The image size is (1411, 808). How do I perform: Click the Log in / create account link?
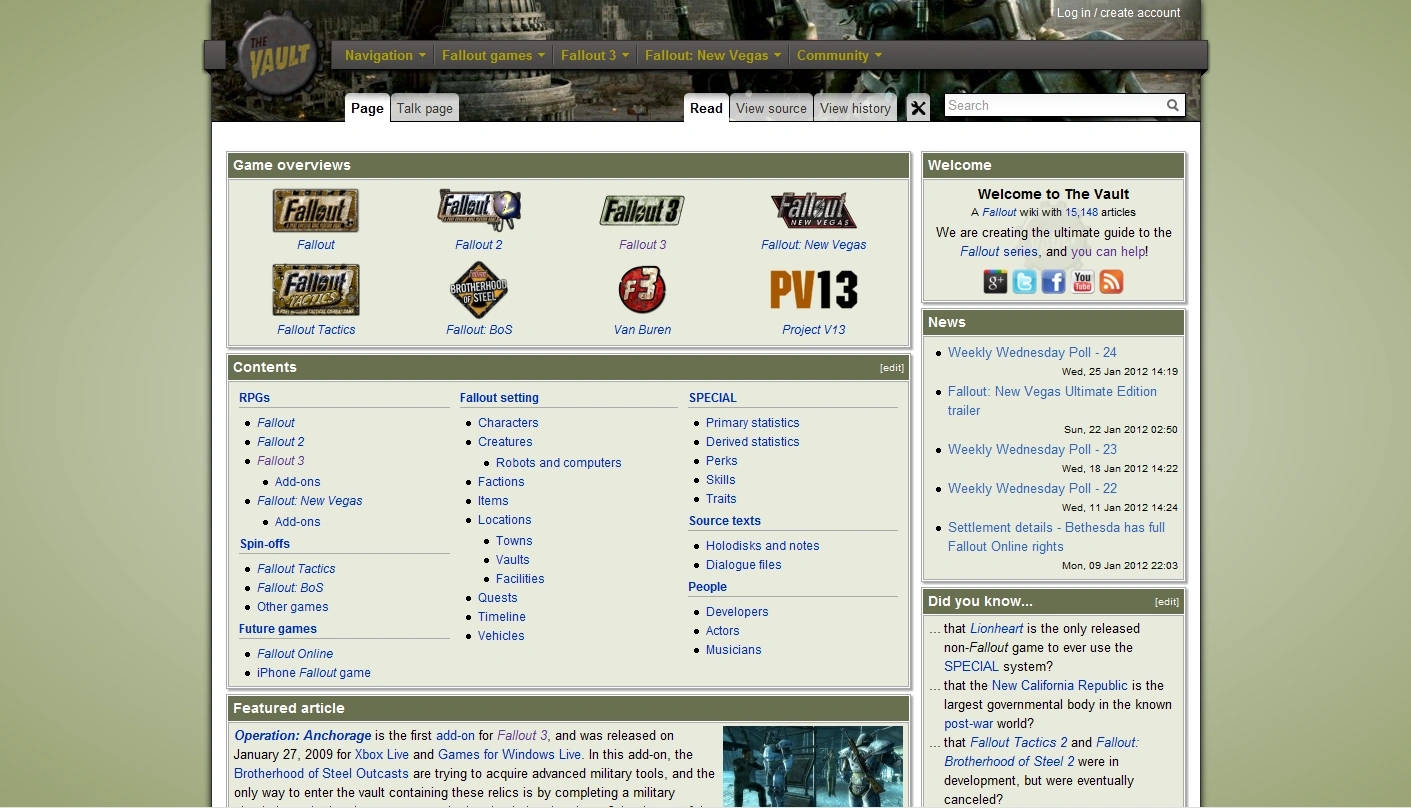pos(1118,13)
